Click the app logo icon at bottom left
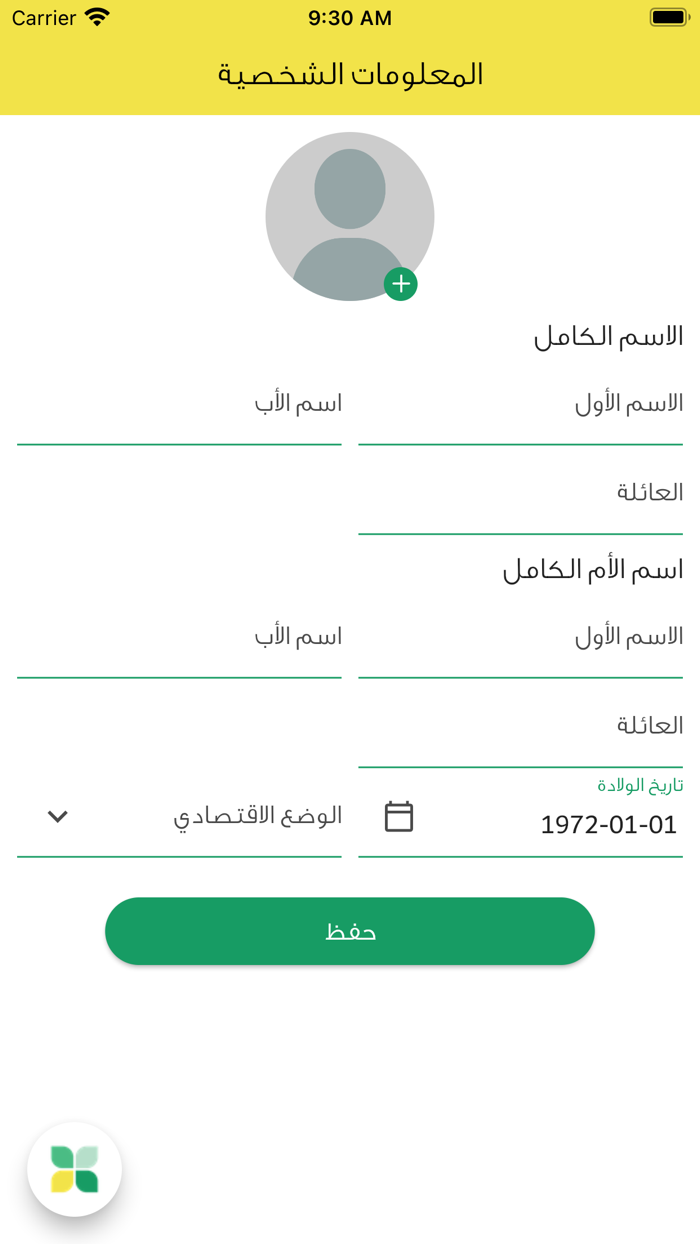The width and height of the screenshot is (700, 1244). 75,1168
